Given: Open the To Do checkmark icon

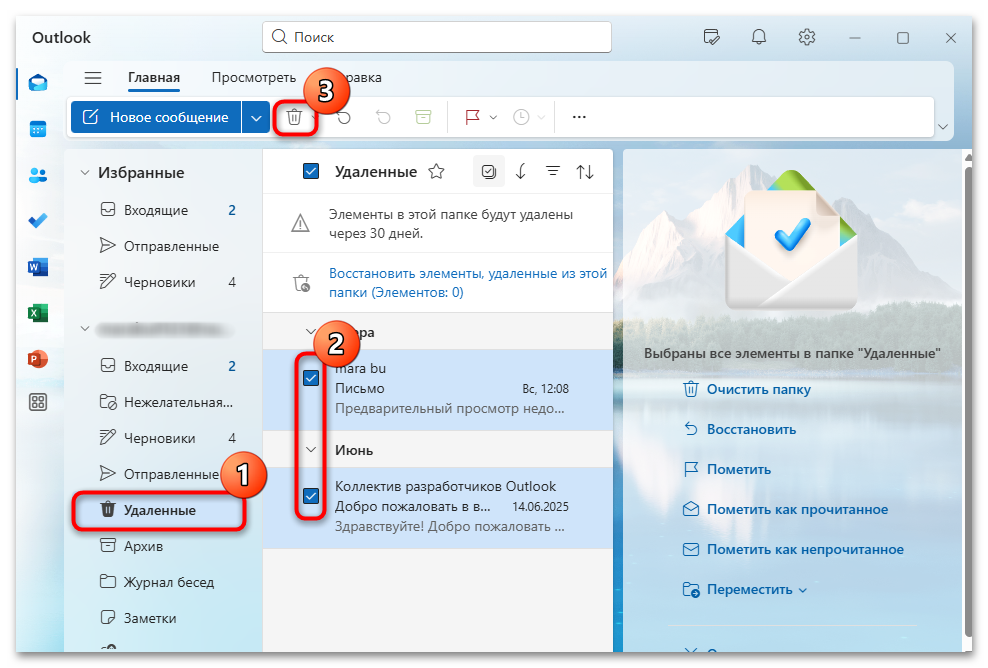Looking at the screenshot, I should tap(38, 221).
